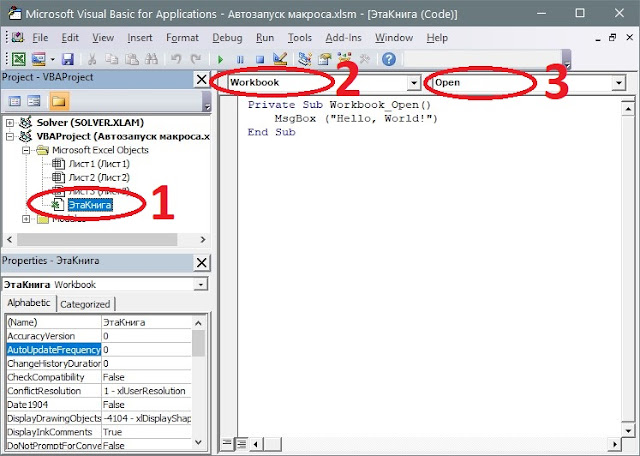Open the Help menu
This screenshot has width=640, height=456.
(x=437, y=38)
